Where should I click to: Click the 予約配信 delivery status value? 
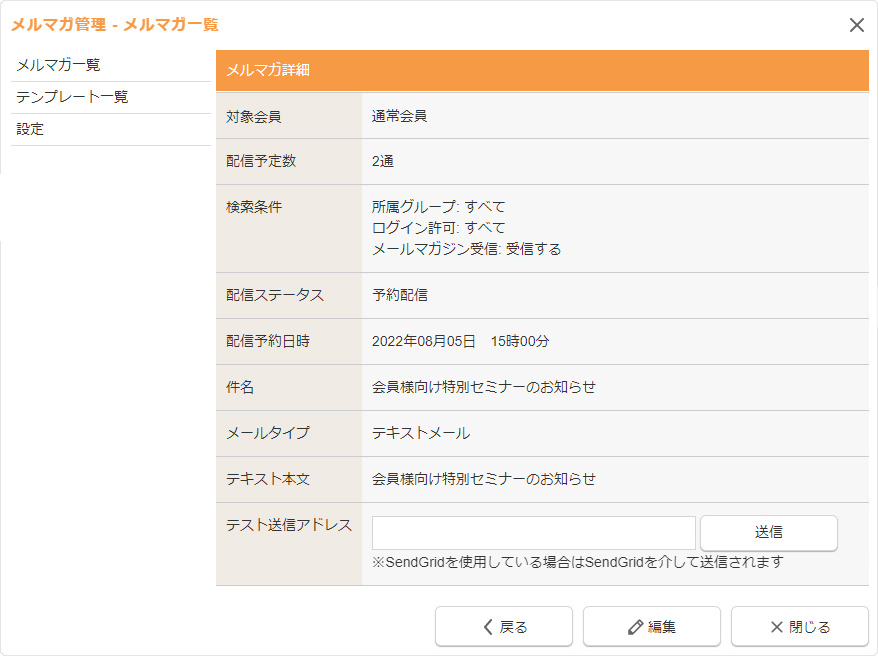pyautogui.click(x=399, y=295)
